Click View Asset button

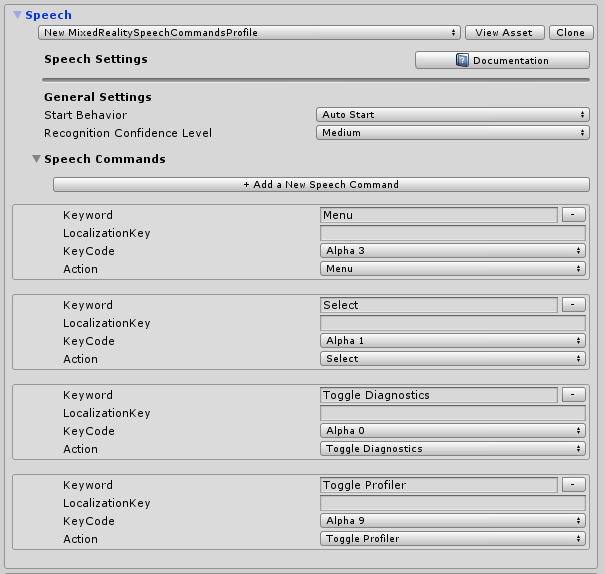pyautogui.click(x=504, y=33)
